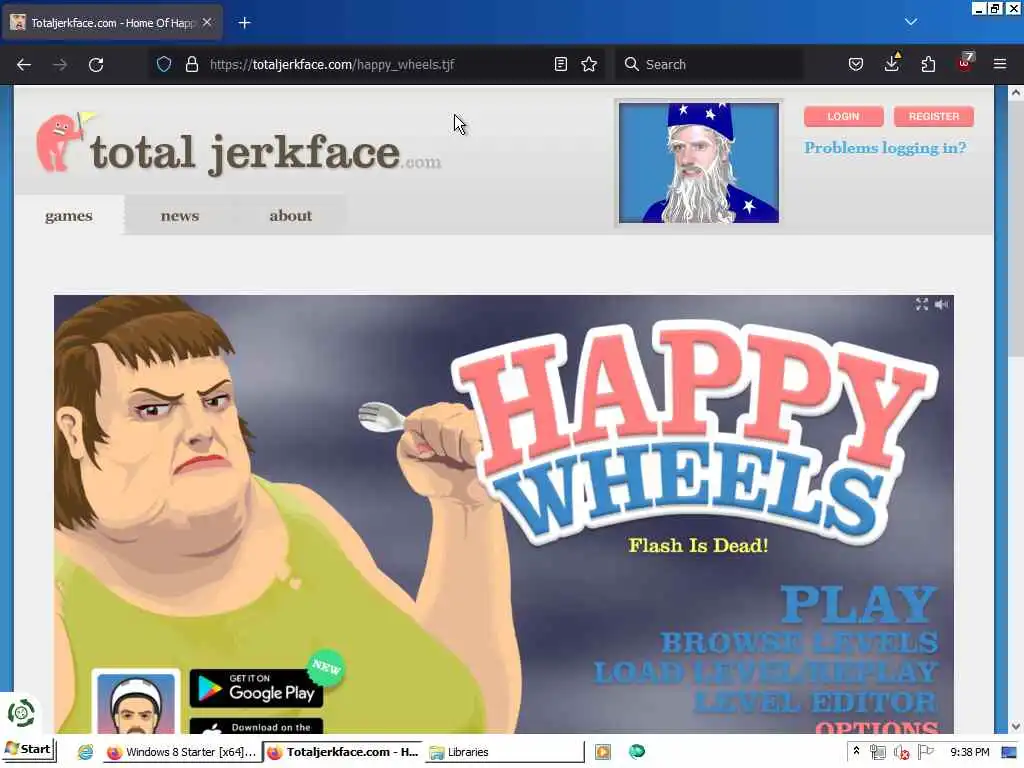Select the Totaljerkface browser tab
The height and width of the screenshot is (768, 1024).
pyautogui.click(x=112, y=23)
